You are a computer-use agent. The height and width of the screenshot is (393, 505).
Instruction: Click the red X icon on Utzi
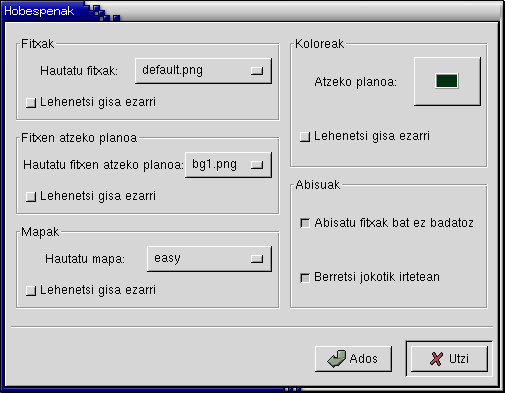tap(436, 359)
